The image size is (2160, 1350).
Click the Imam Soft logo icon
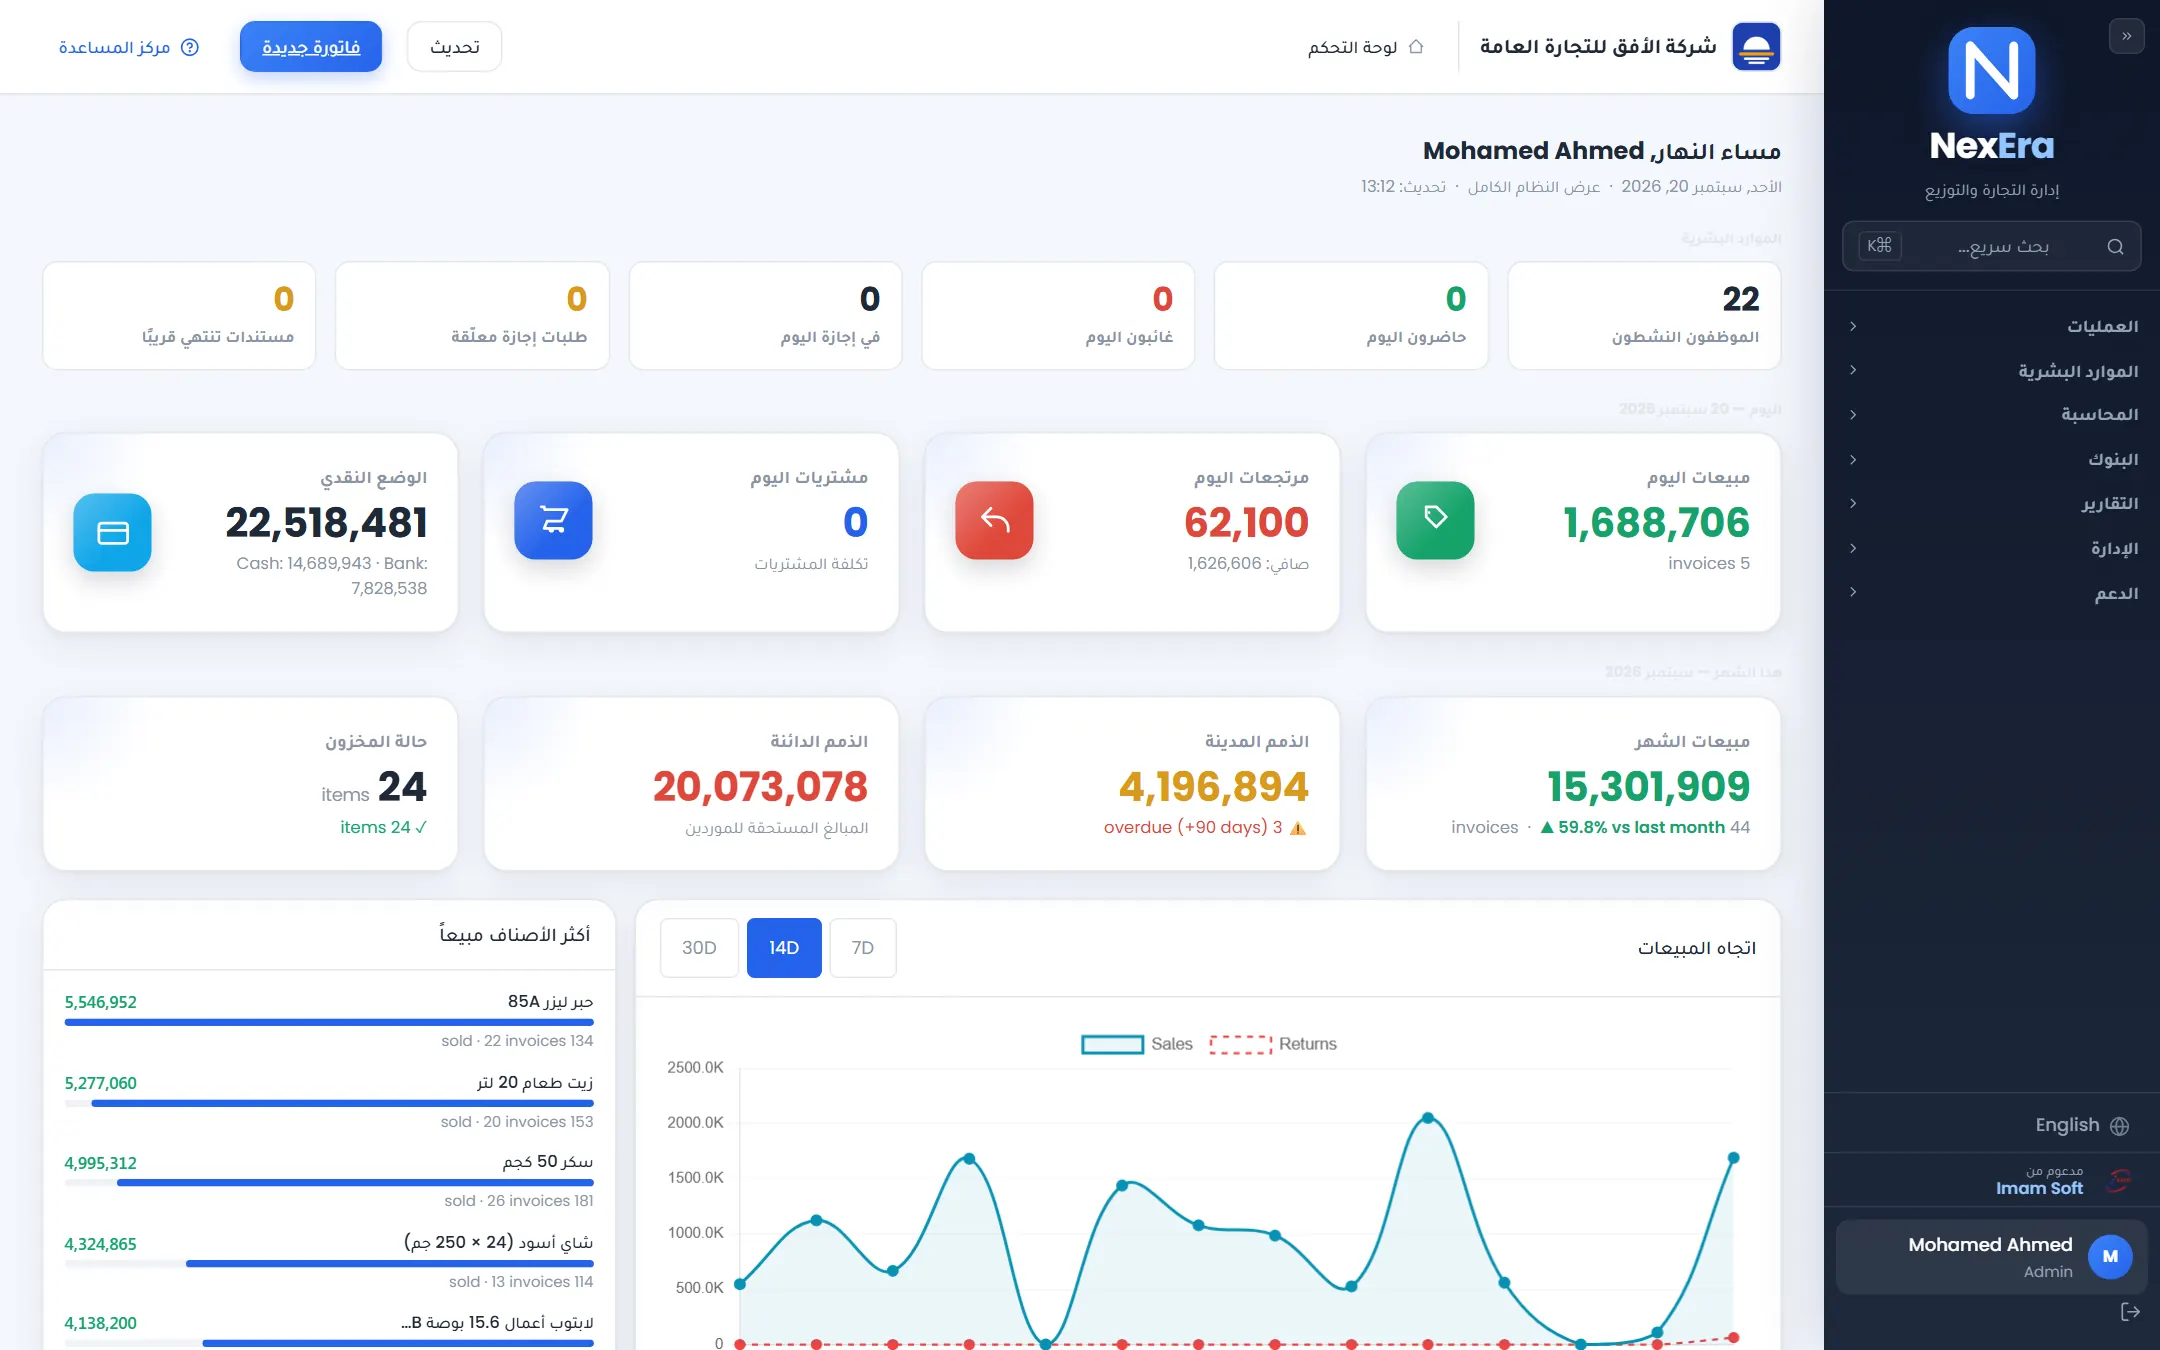[2118, 1180]
